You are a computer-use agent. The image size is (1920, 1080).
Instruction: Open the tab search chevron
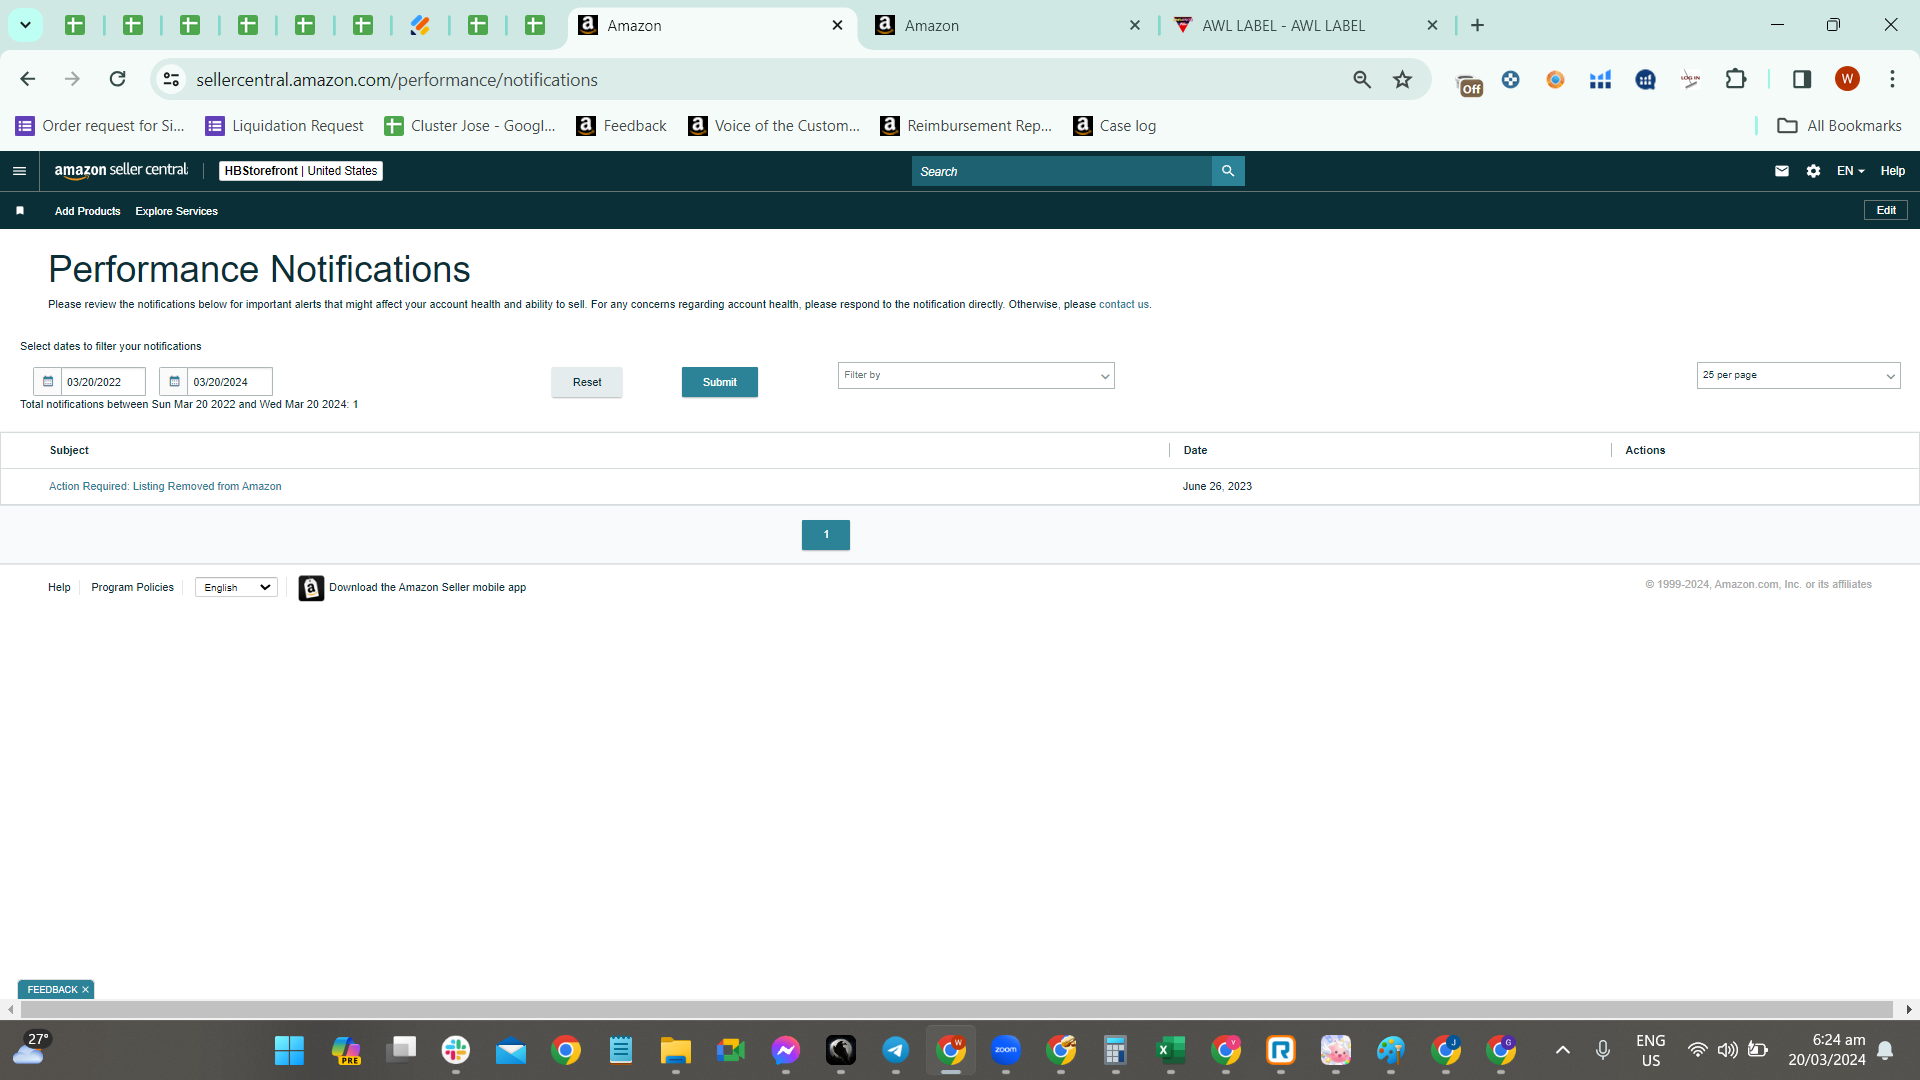(25, 25)
